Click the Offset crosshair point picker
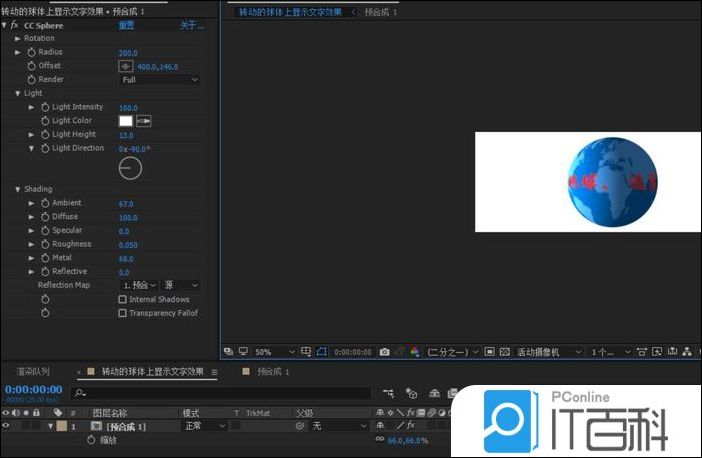Viewport: 702px width, 458px height. [x=126, y=66]
